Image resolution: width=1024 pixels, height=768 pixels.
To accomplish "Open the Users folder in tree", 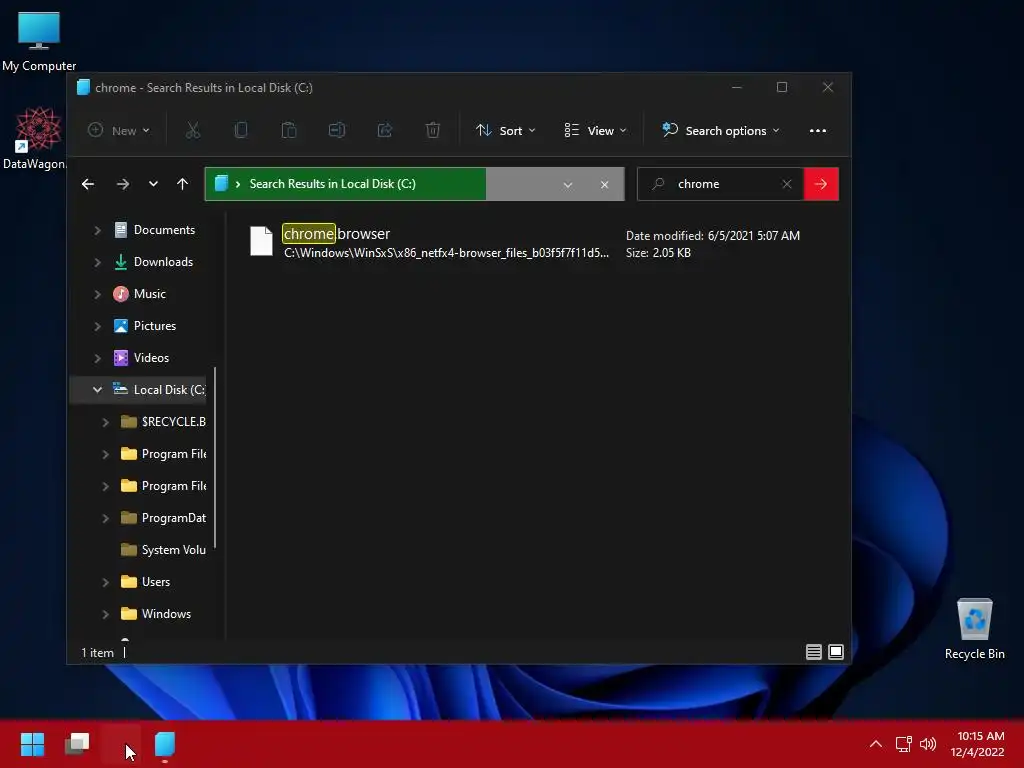I will (146, 582).
